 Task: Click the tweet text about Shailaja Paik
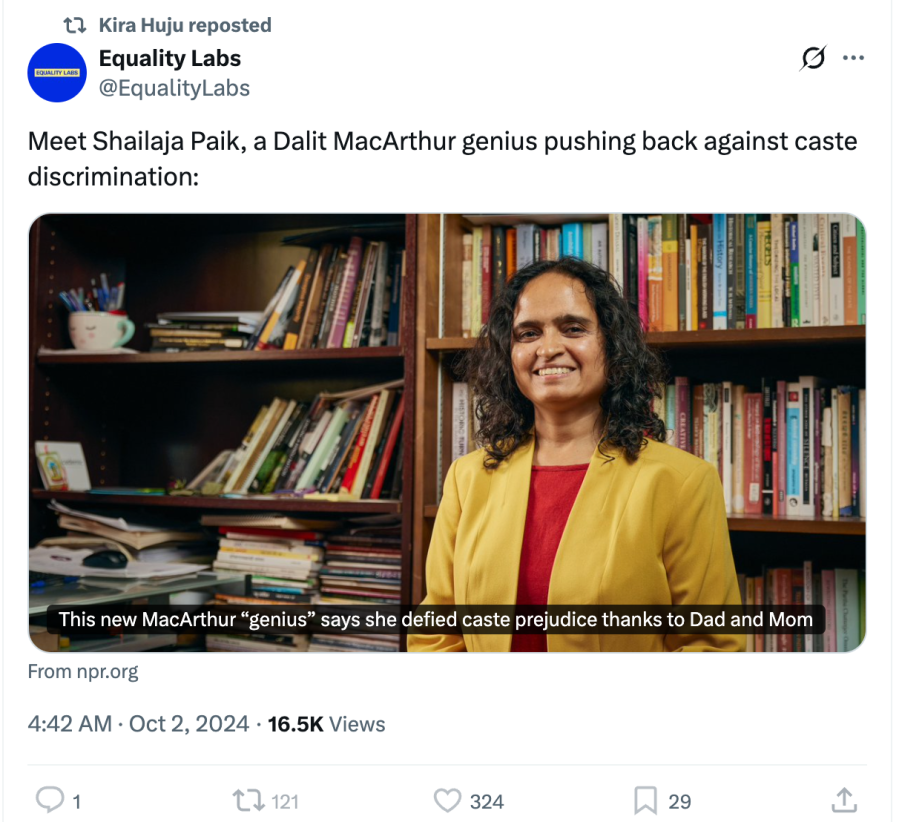442,158
